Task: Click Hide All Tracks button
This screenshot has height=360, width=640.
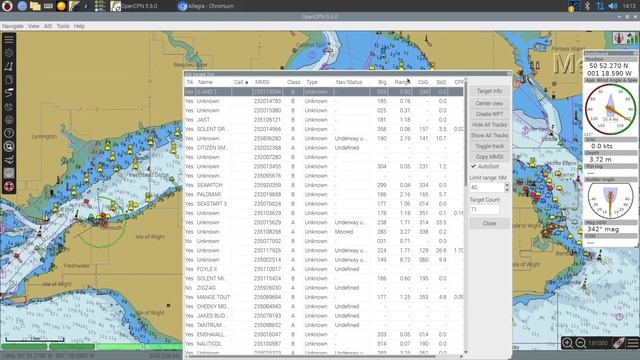Action: 489,124
